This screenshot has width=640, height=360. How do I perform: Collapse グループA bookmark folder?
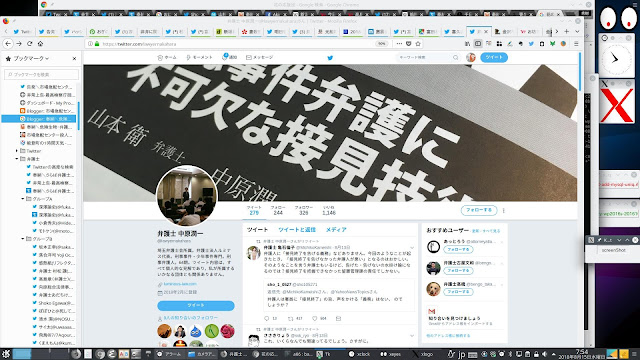coord(22,199)
